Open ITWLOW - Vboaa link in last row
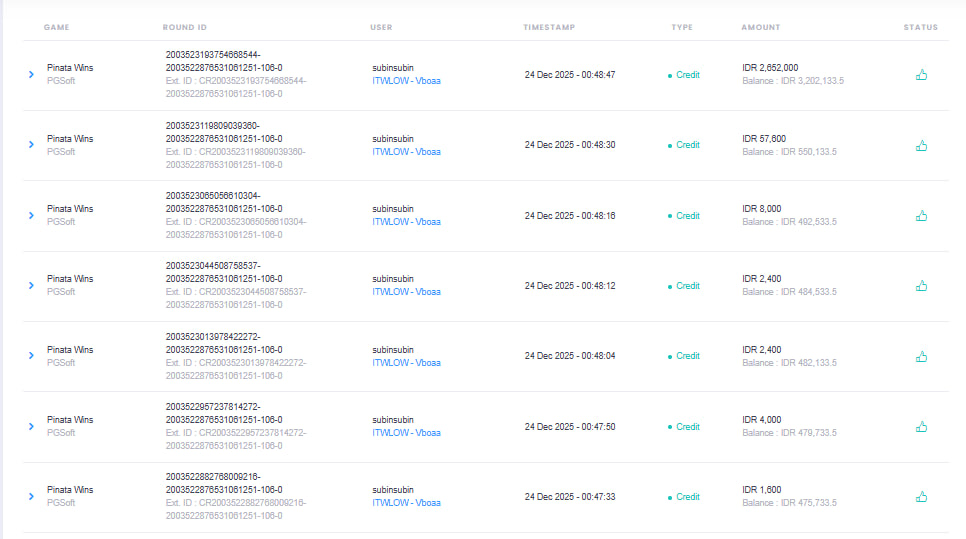This screenshot has height=539, width=966. coord(406,503)
